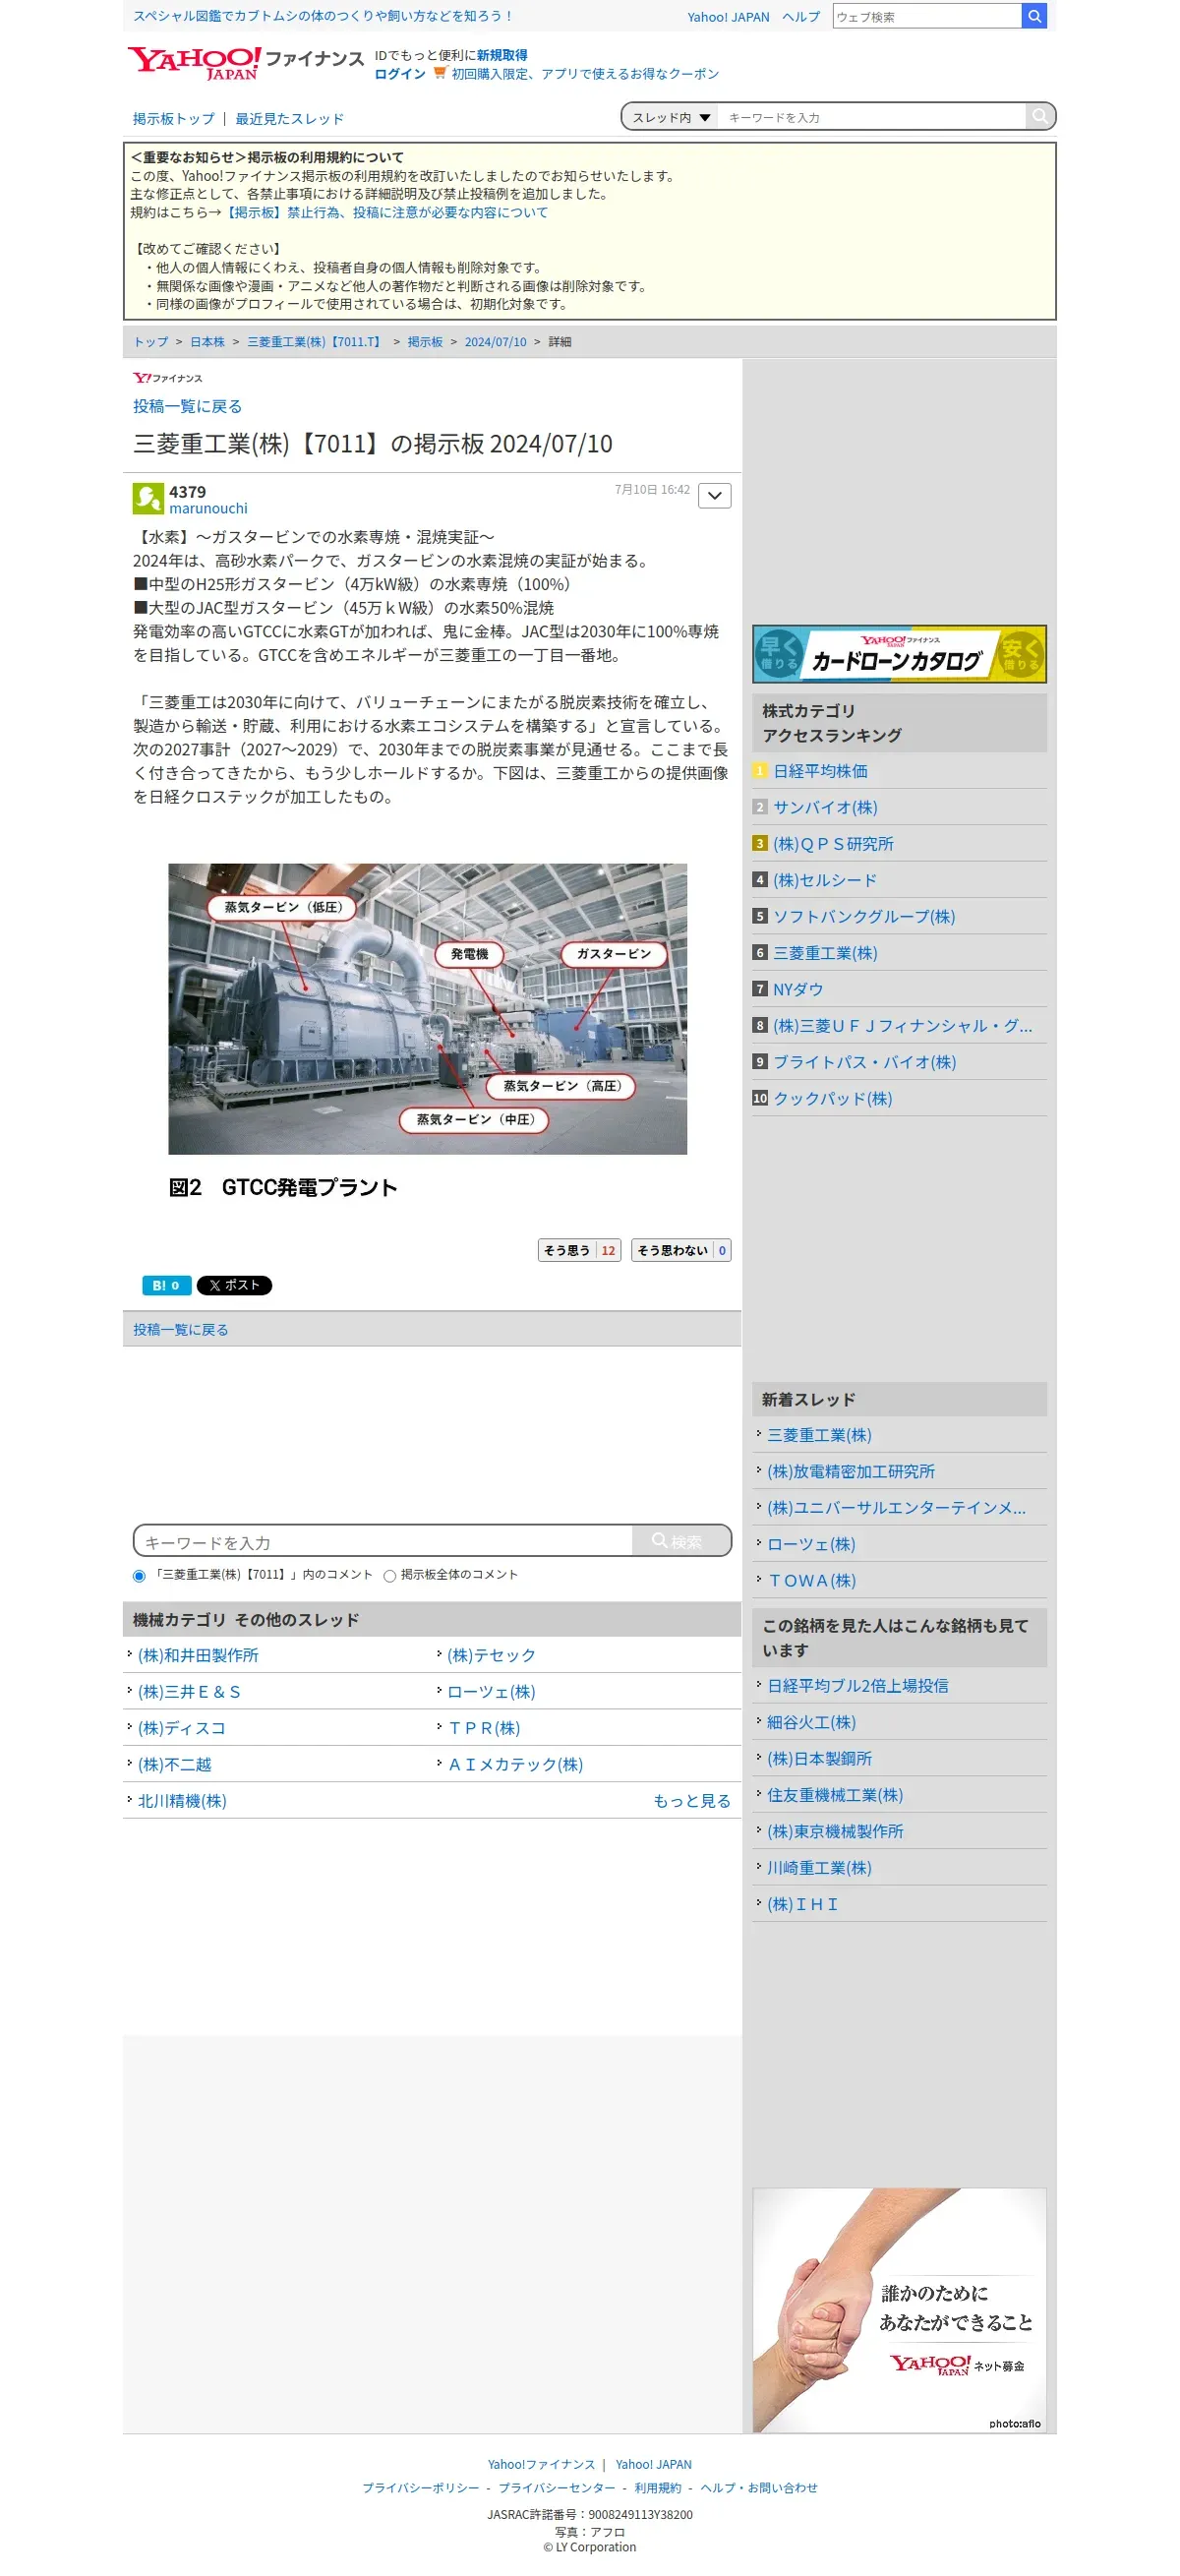Click the 2024/07/10 breadcrumb

pyautogui.click(x=495, y=342)
